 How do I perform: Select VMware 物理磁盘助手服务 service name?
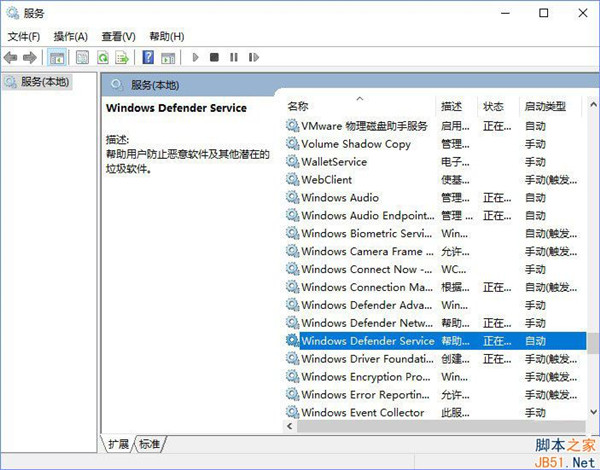click(364, 126)
